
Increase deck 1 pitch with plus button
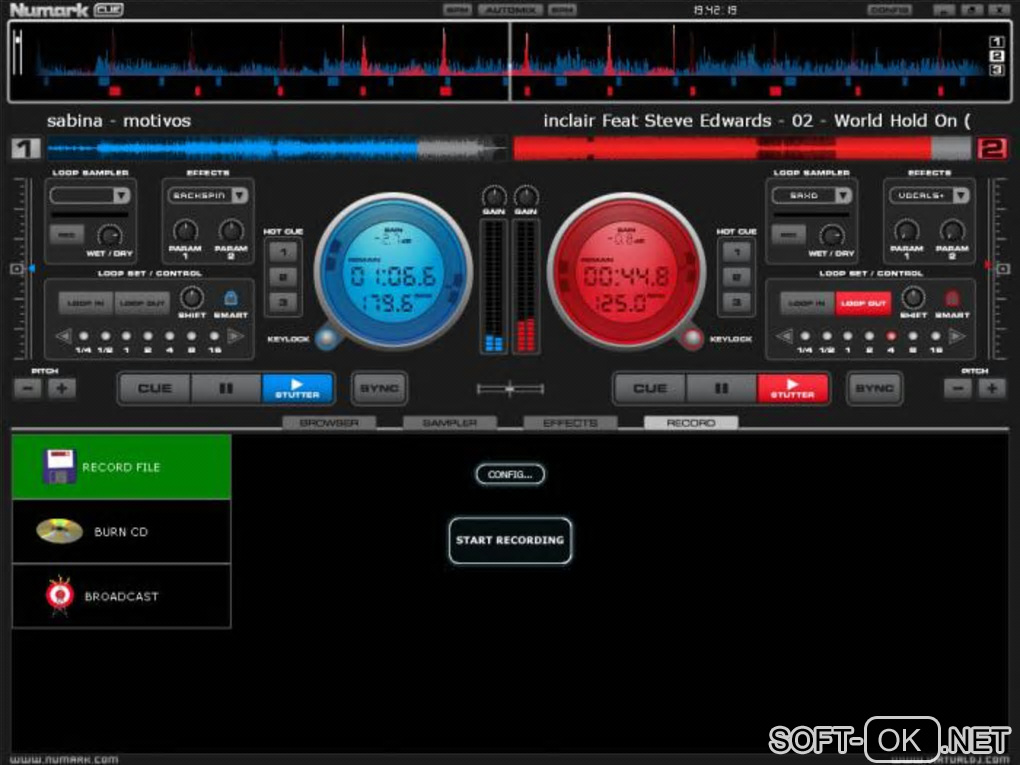tap(62, 389)
